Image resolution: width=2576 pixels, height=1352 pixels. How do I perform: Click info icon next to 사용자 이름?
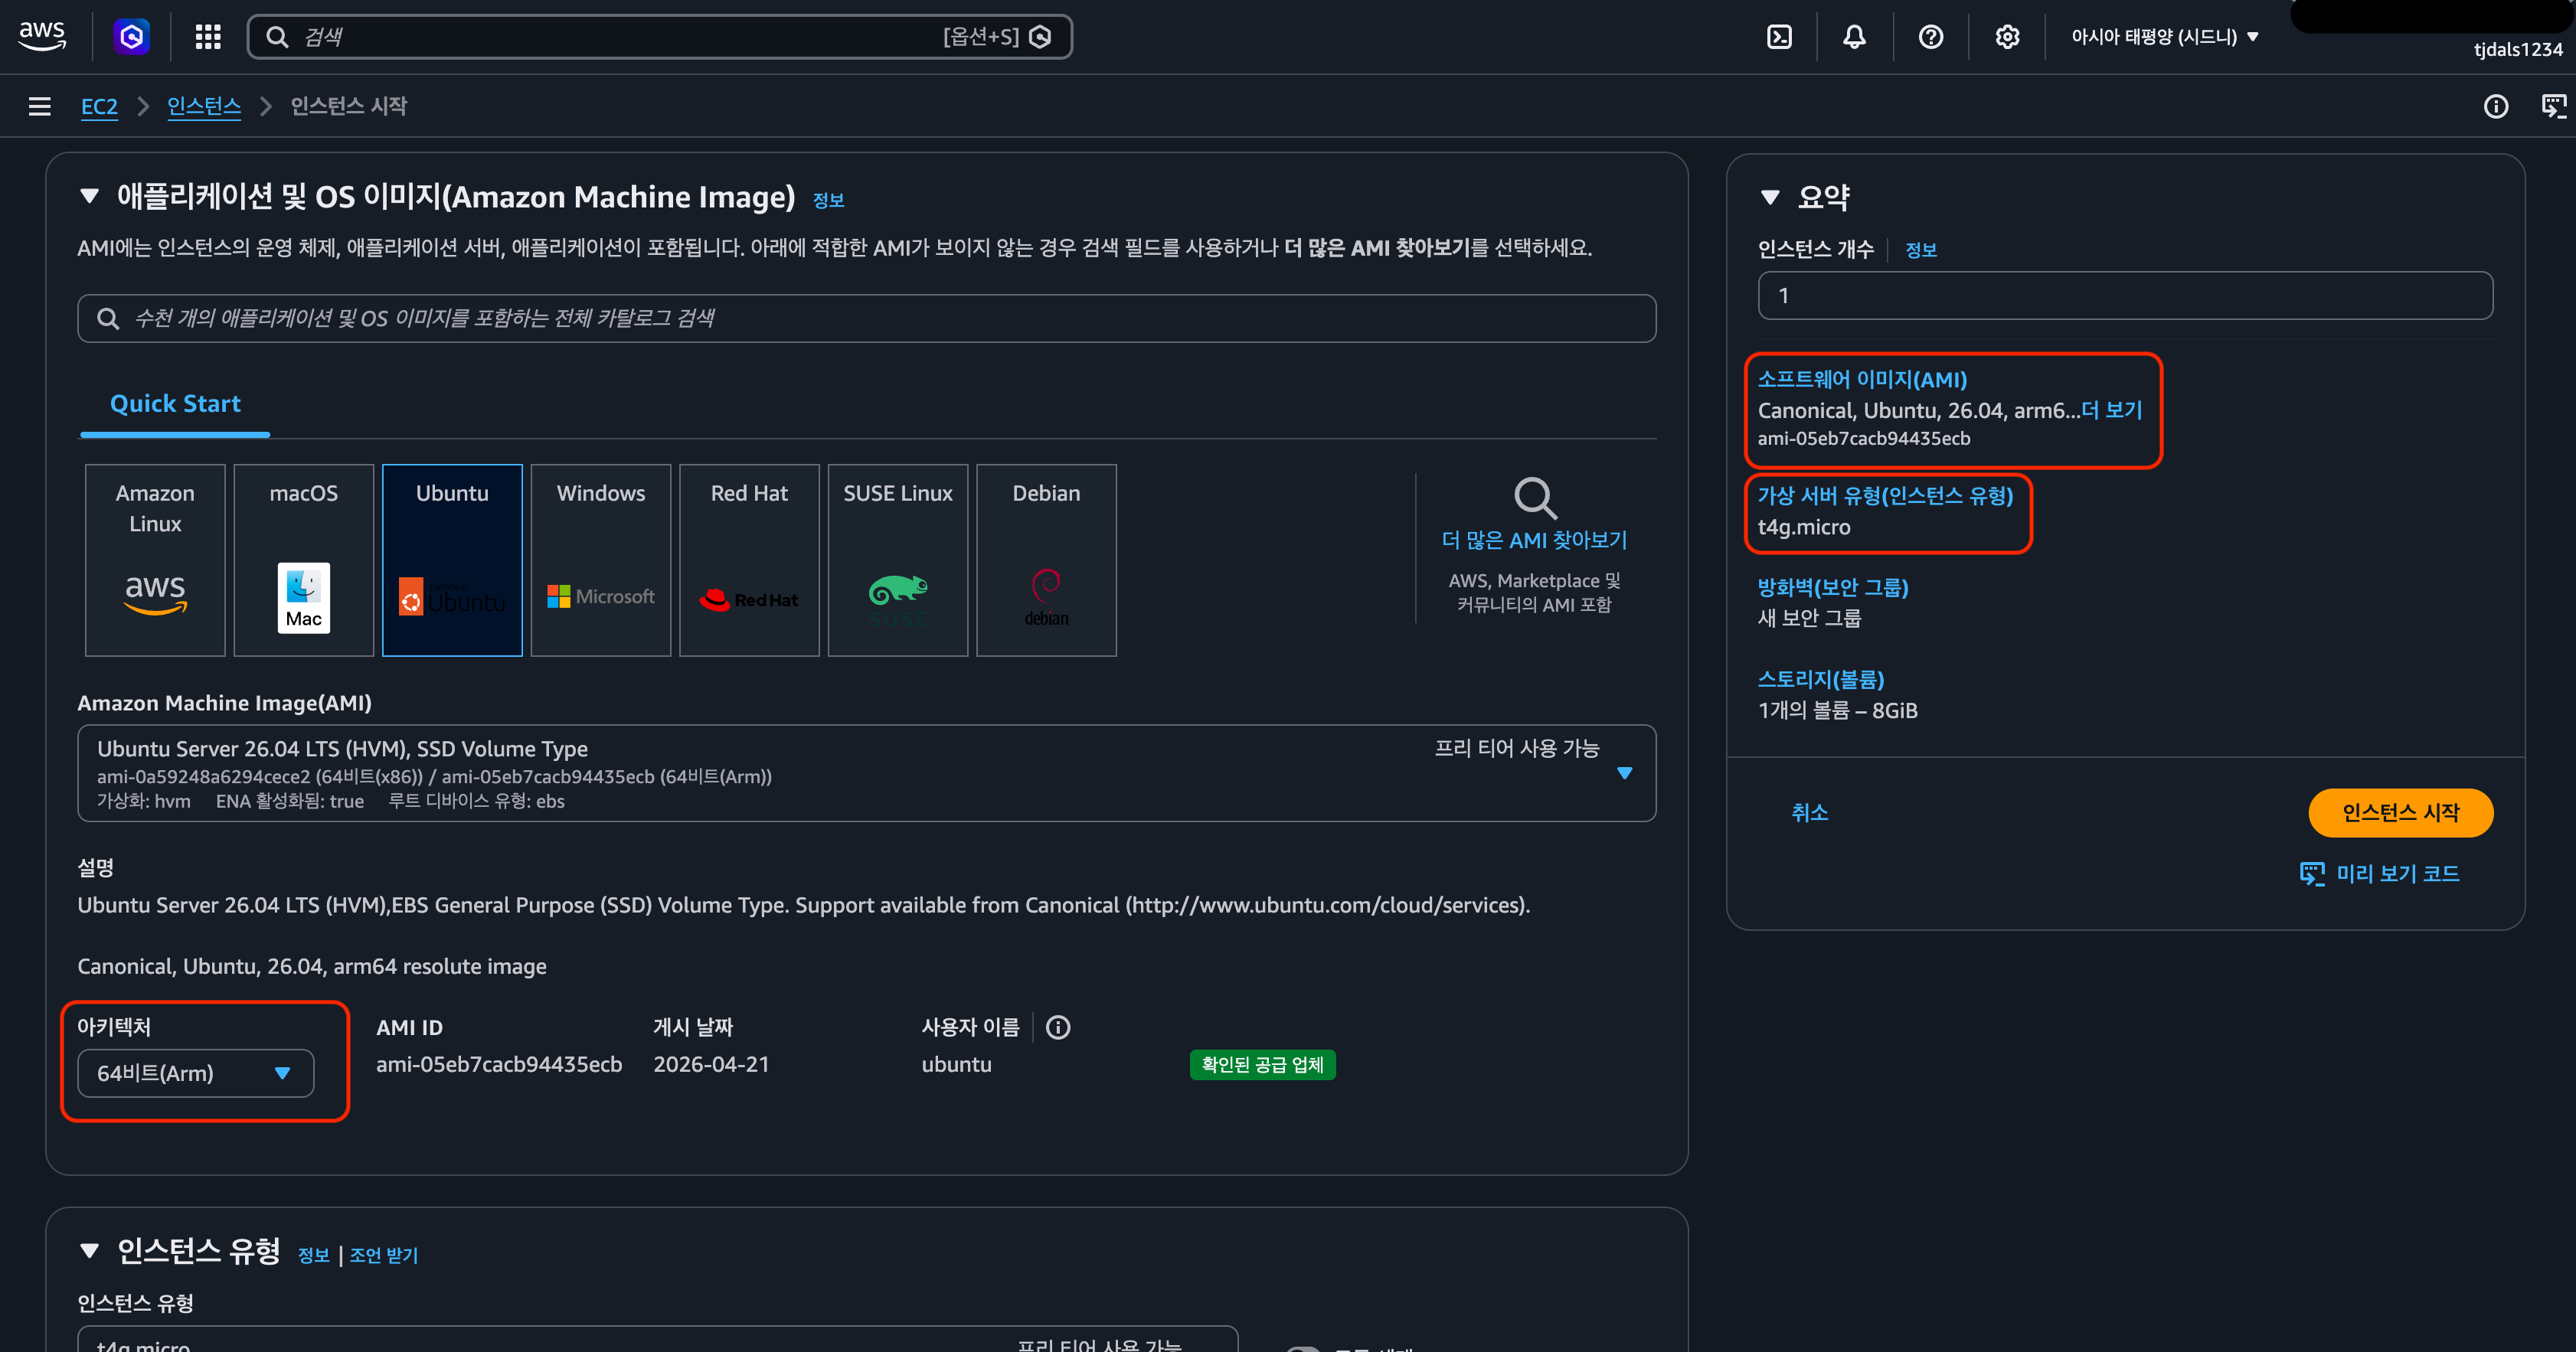pos(1058,1027)
